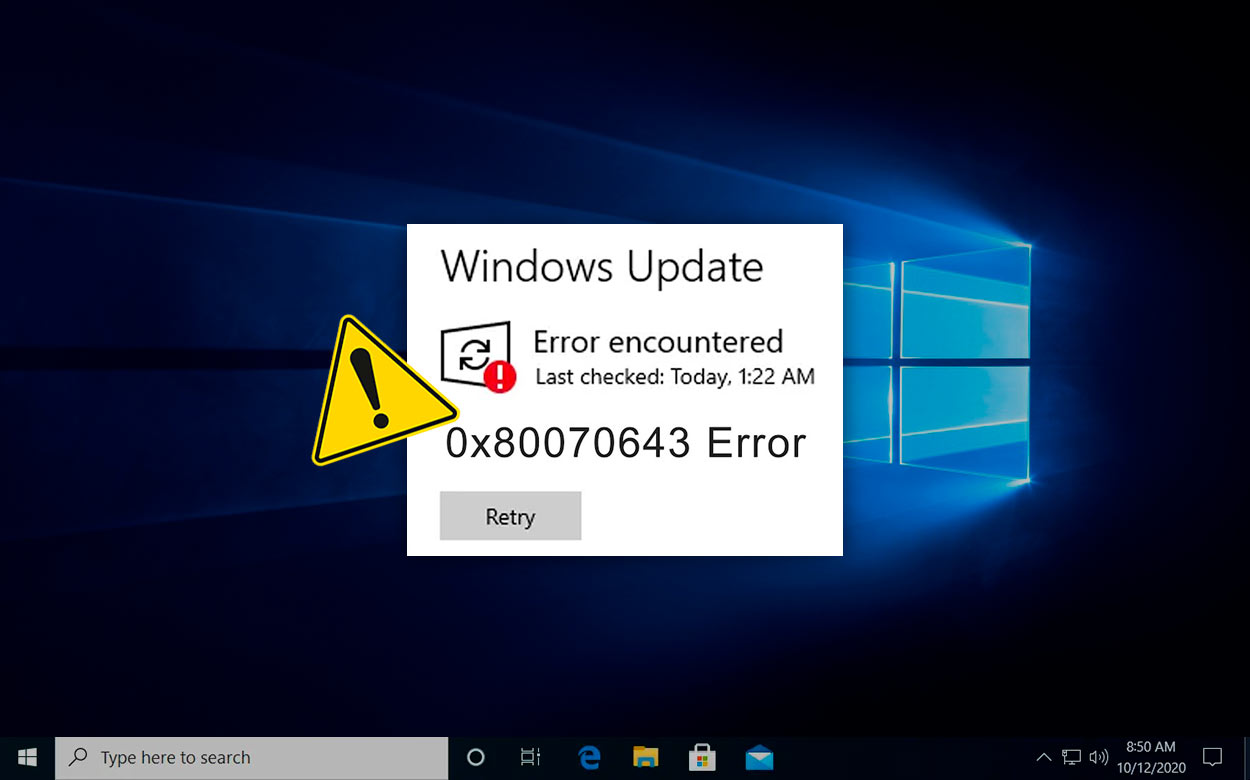Open Task View on the taskbar
Image resolution: width=1250 pixels, height=780 pixels.
click(x=531, y=757)
